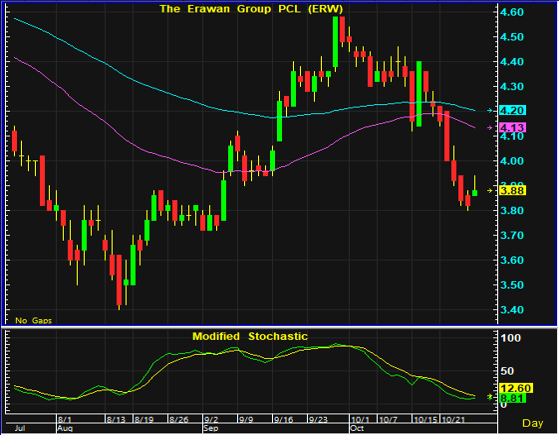
Task: Click the 8/19 date marker
Action: 144,419
